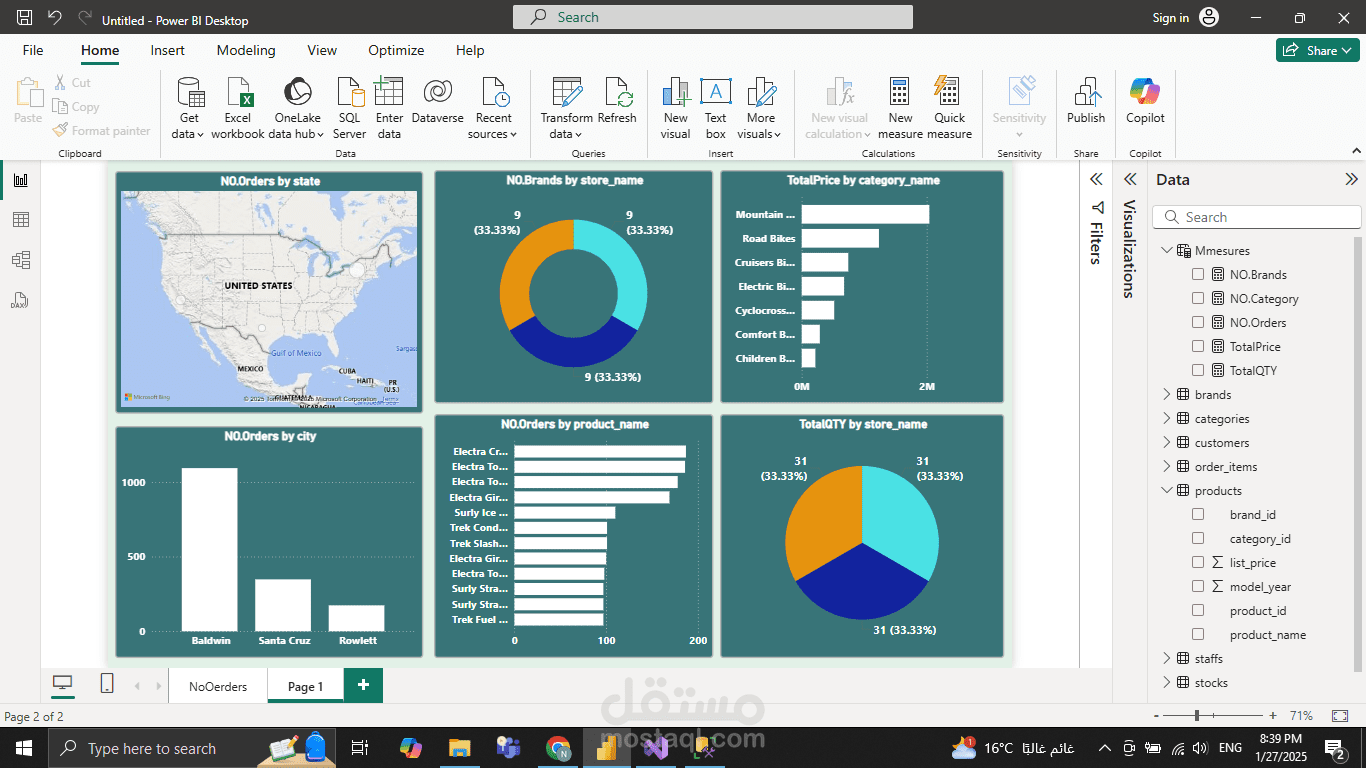Image resolution: width=1366 pixels, height=768 pixels.
Task: Connect to SQL Server icon
Action: coord(350,92)
